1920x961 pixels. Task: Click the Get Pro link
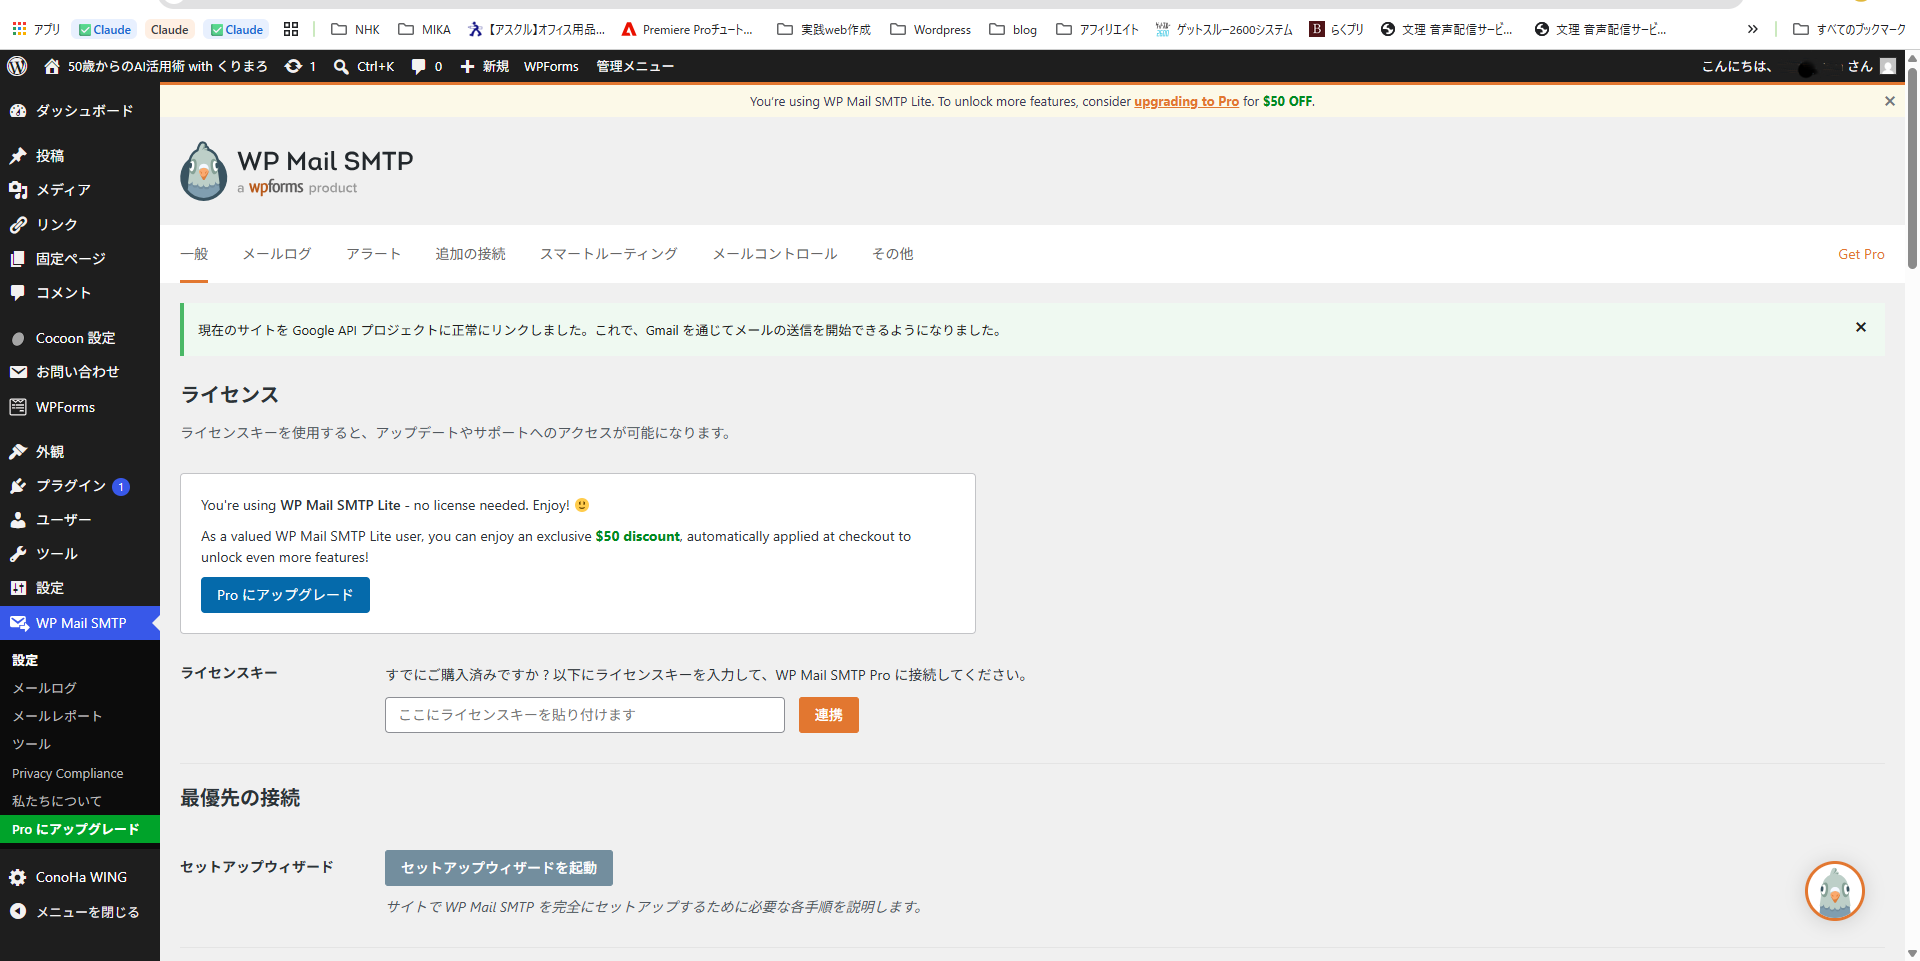1861,254
